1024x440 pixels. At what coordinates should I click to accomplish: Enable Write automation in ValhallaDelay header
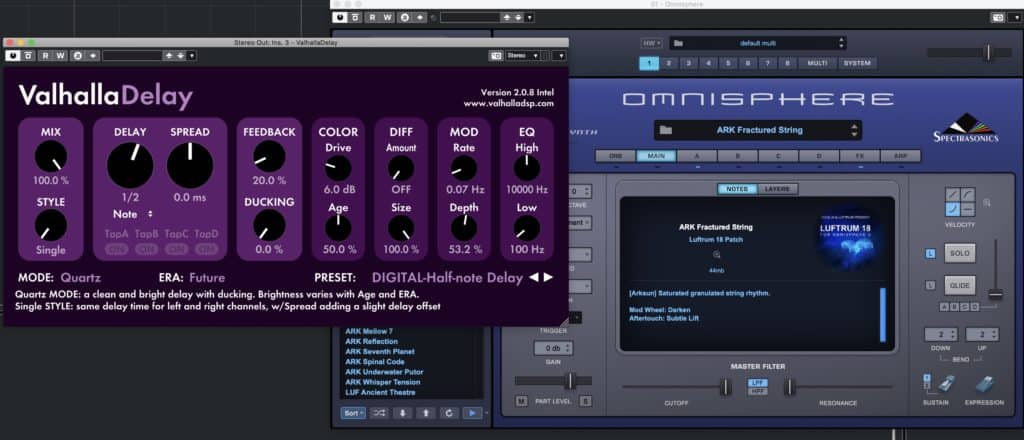60,55
